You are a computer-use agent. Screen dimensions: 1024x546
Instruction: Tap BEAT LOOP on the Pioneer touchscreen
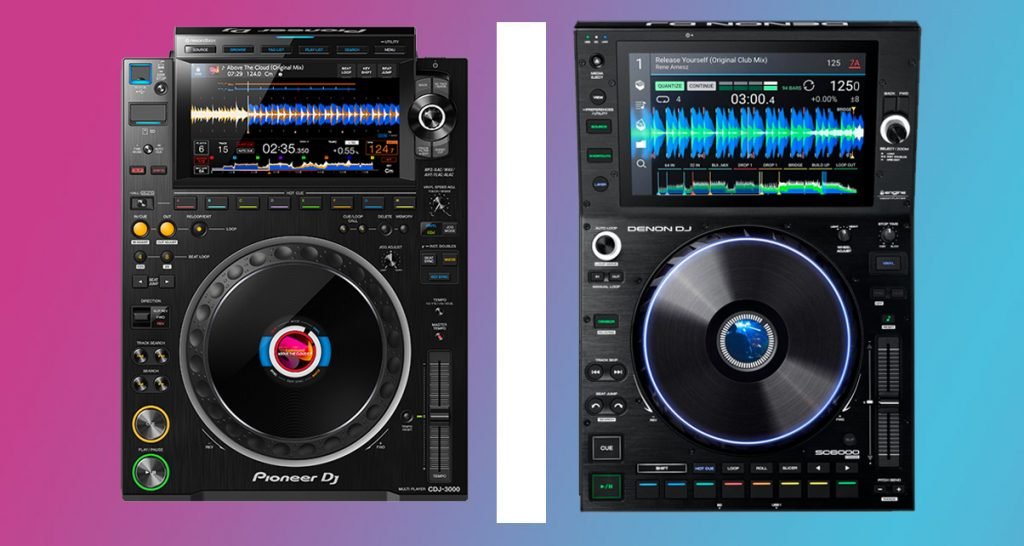(x=347, y=71)
